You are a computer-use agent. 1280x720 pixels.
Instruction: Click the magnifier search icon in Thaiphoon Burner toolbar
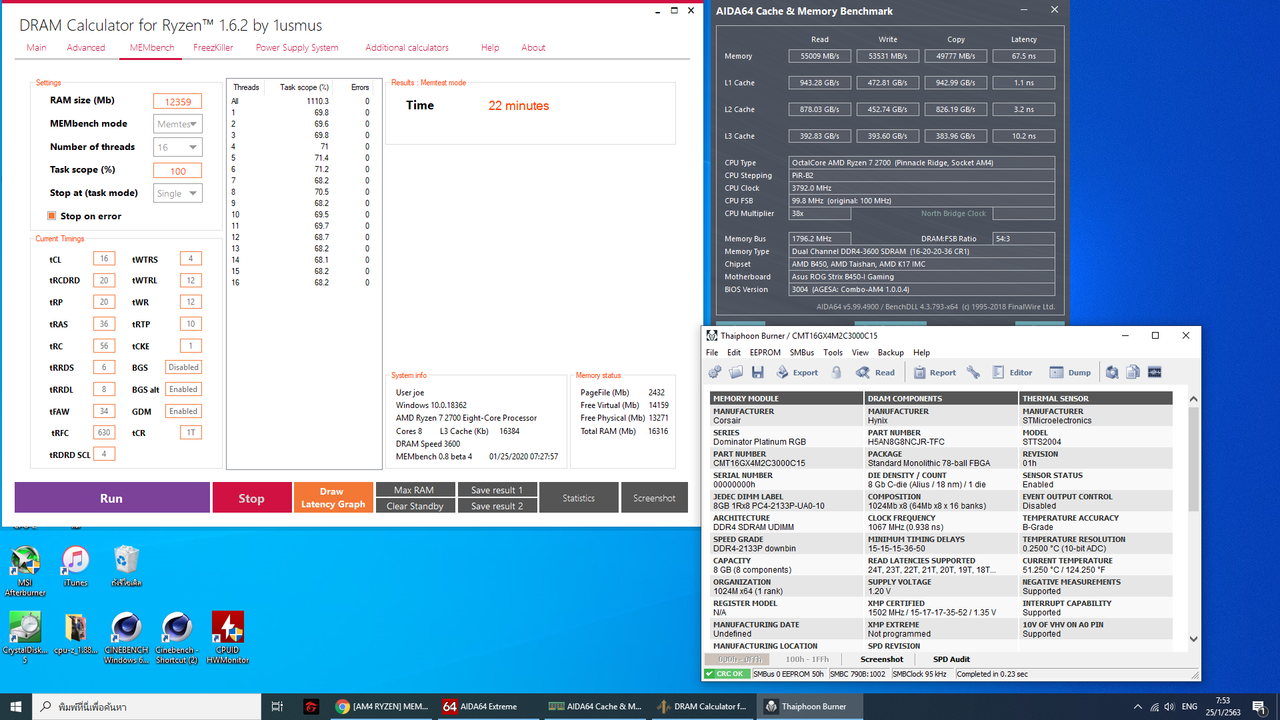pyautogui.click(x=1112, y=372)
